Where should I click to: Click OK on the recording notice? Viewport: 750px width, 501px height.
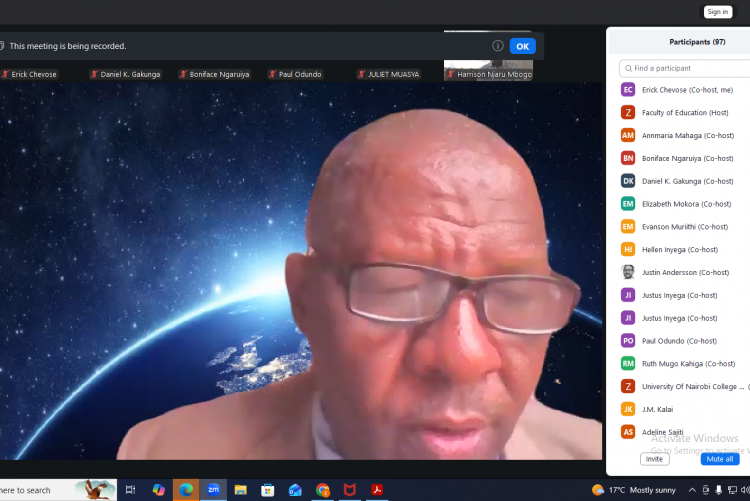[522, 46]
